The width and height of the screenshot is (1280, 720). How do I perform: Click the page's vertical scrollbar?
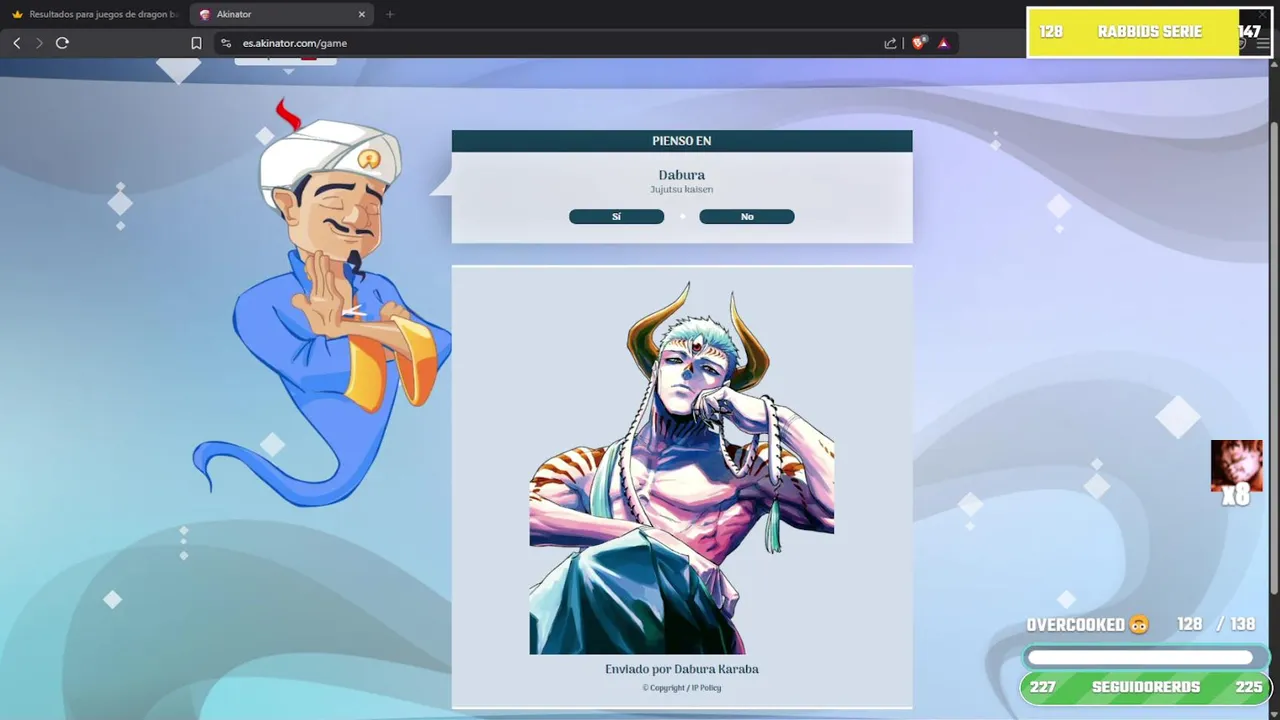point(1273,360)
